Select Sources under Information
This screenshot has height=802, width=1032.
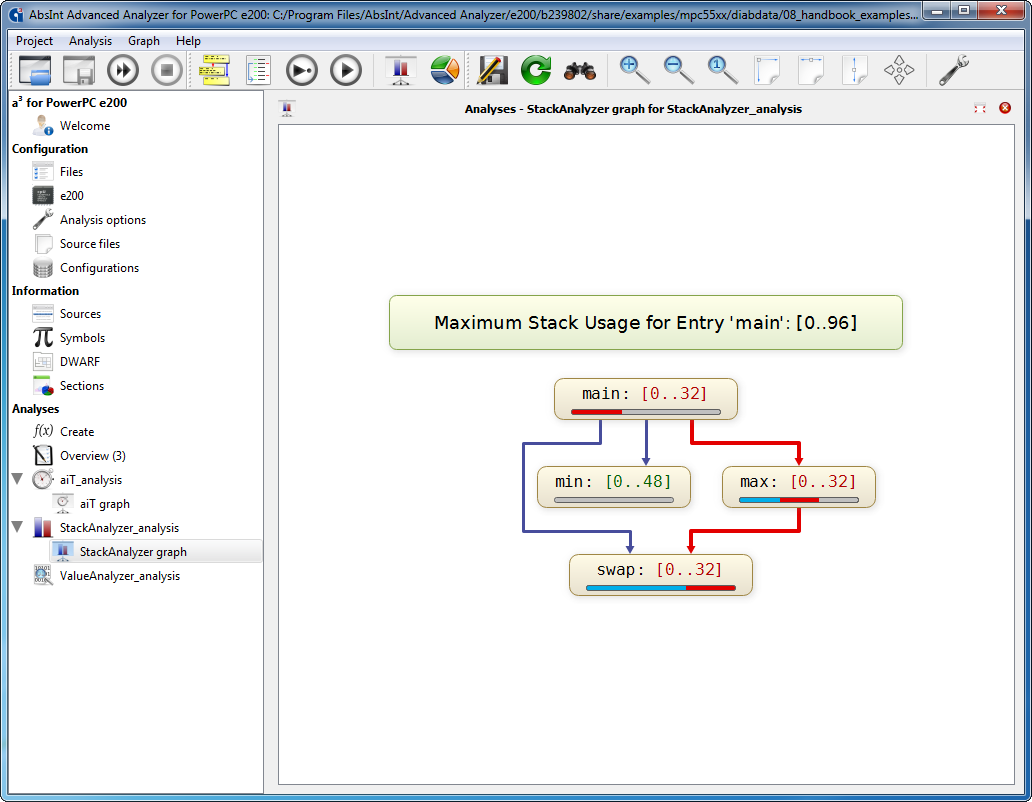click(80, 314)
